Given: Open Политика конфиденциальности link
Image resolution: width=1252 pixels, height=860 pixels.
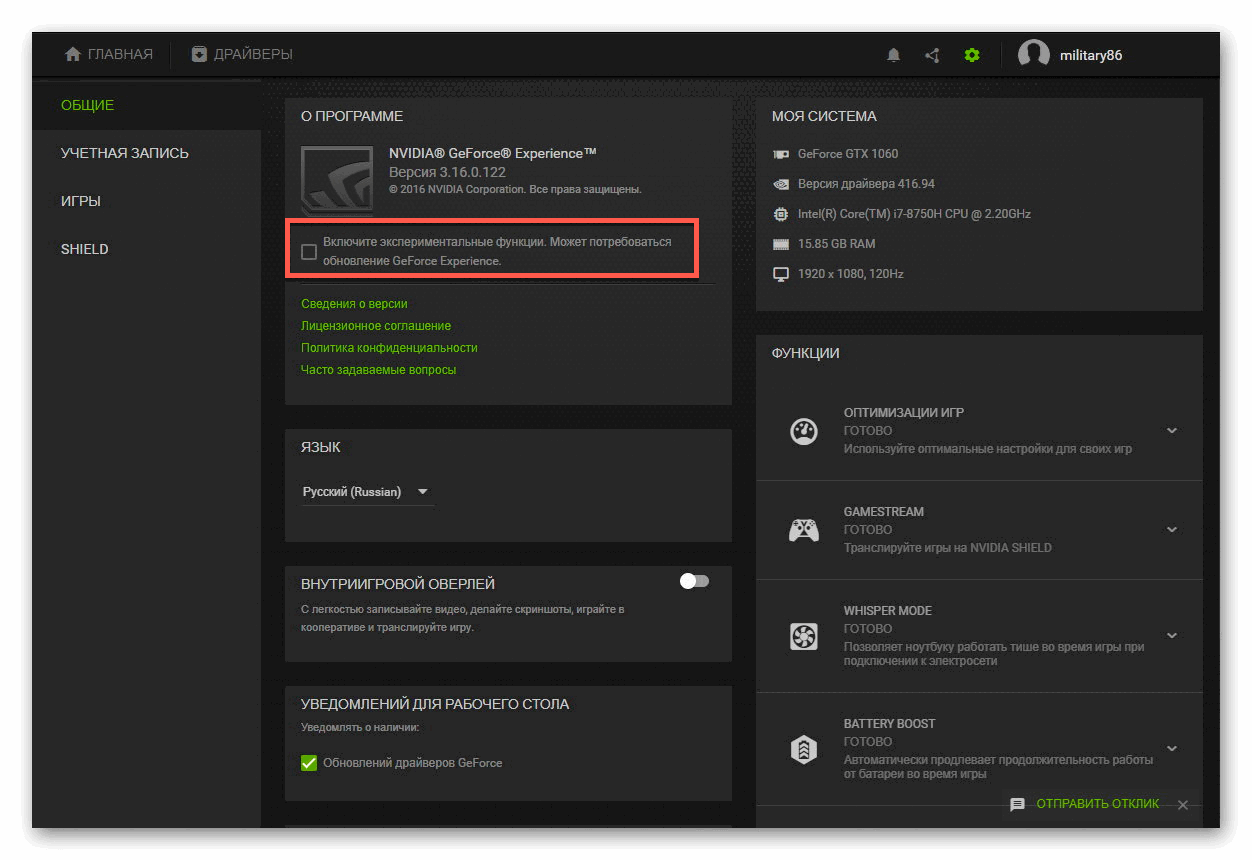Looking at the screenshot, I should click(389, 348).
